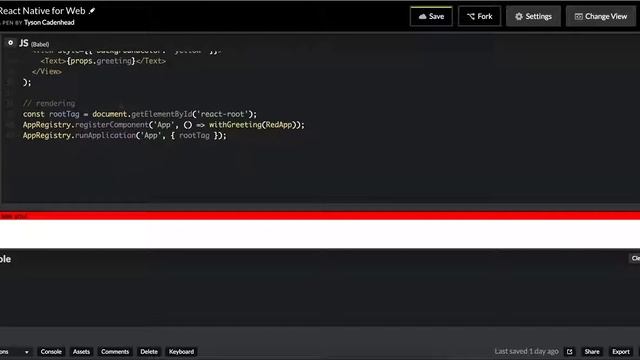Open the Assets panel
Image resolution: width=640 pixels, height=360 pixels.
(81, 351)
